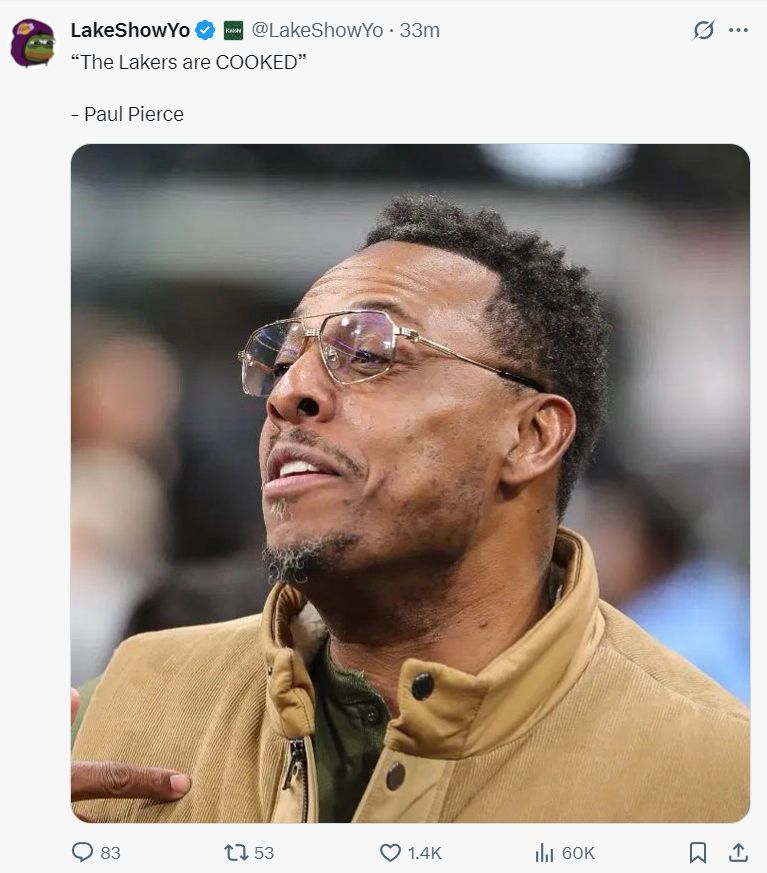767x873 pixels.
Task: Open the LakeShowYo display name profile link
Action: click(130, 31)
